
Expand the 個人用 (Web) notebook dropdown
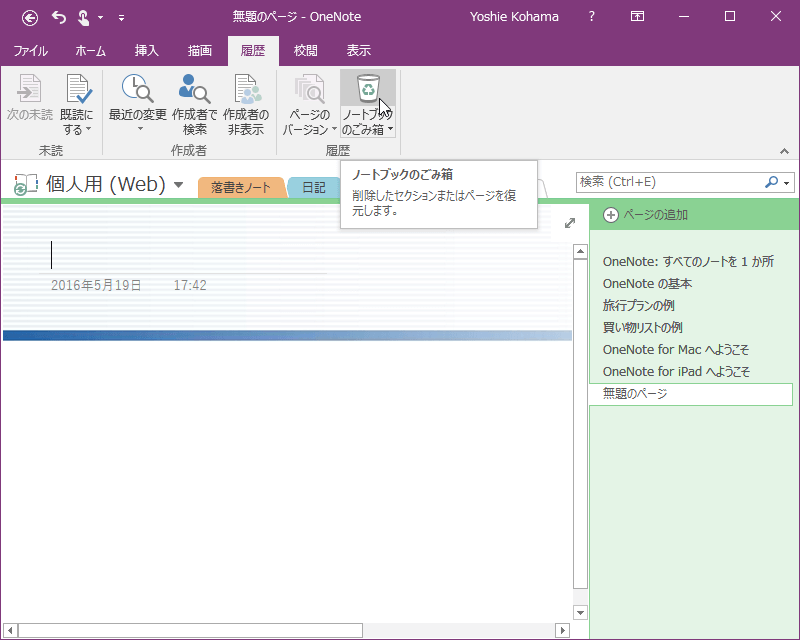178,184
